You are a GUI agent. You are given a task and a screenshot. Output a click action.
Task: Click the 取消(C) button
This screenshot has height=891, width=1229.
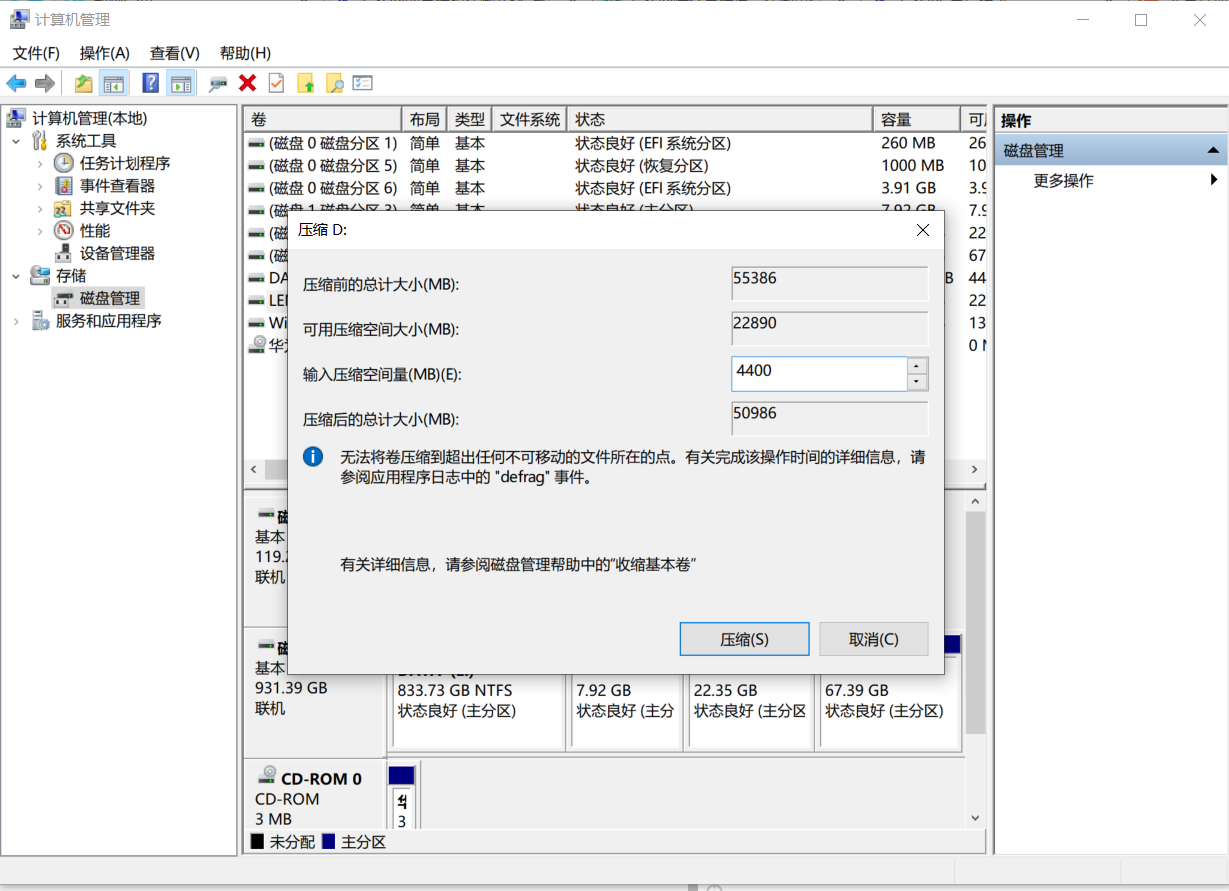874,639
